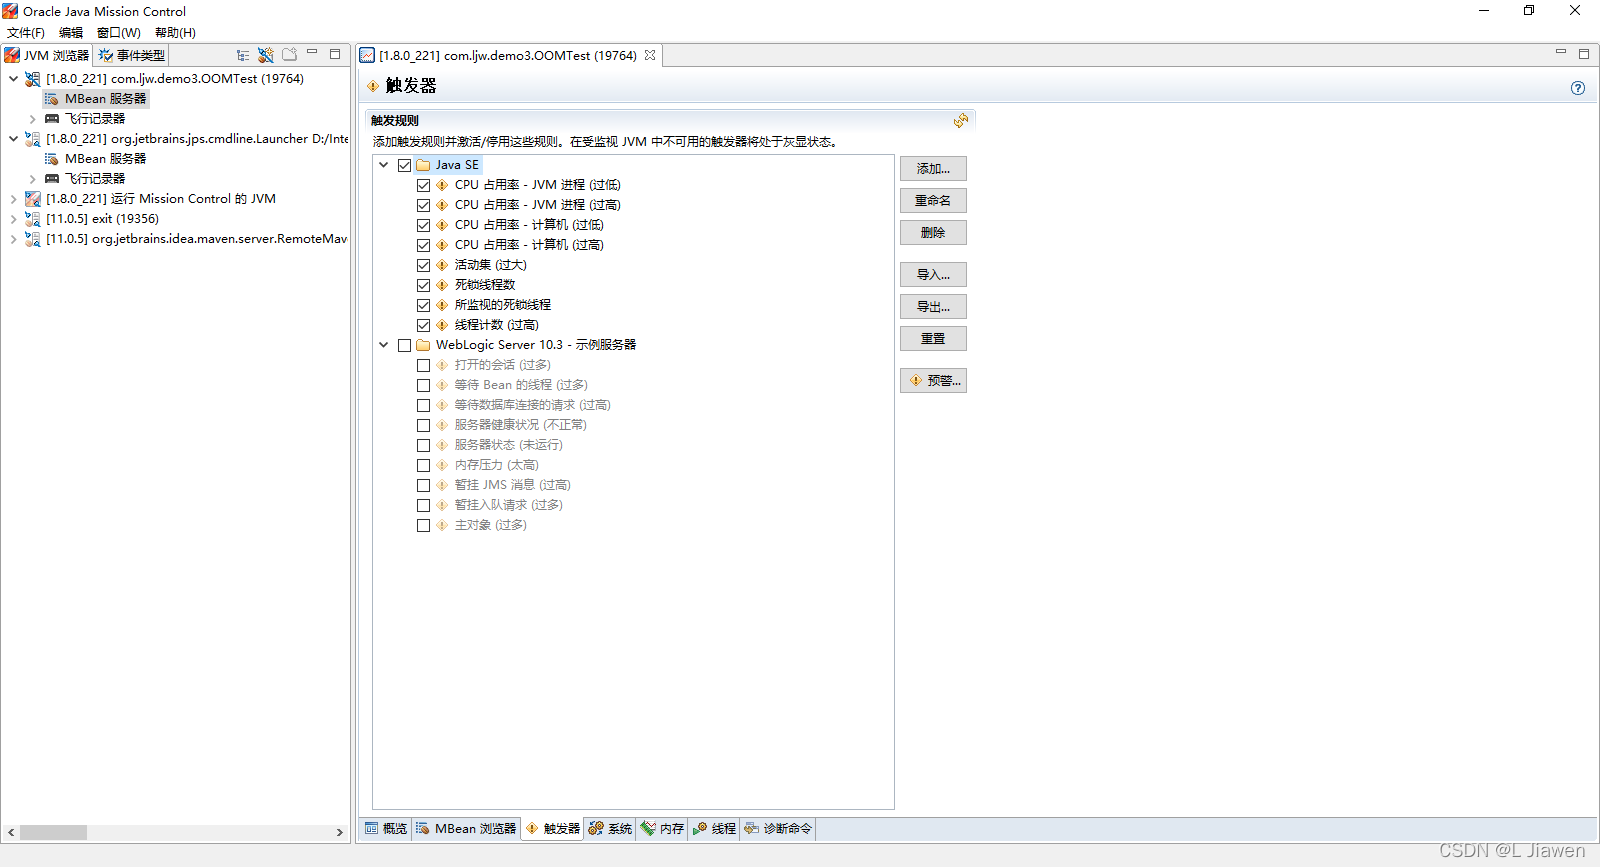Expand 飞行记录器 under jps.cmdline.Launcher
Image resolution: width=1600 pixels, height=867 pixels.
(32, 179)
